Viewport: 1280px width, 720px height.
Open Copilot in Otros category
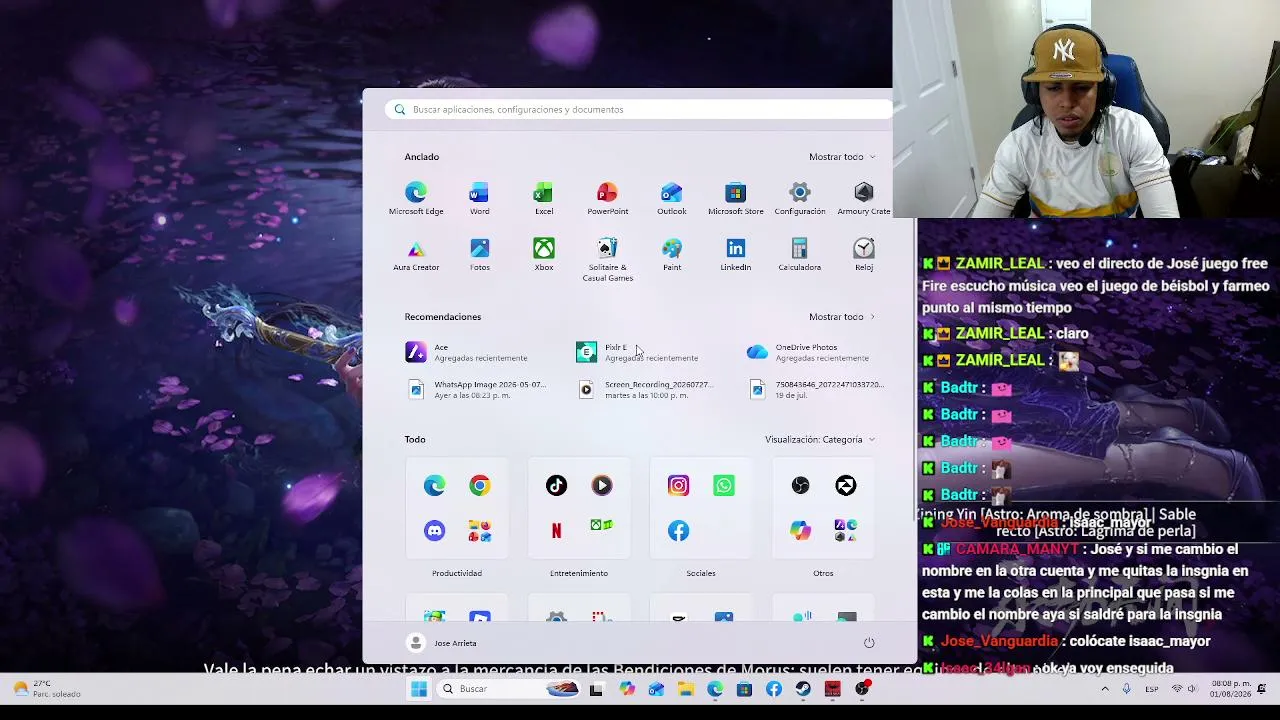(x=800, y=531)
